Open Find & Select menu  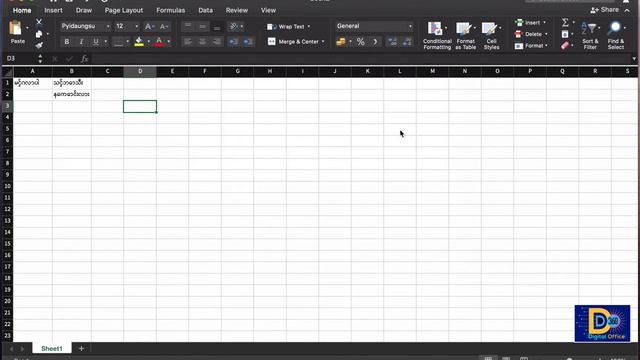(x=616, y=36)
